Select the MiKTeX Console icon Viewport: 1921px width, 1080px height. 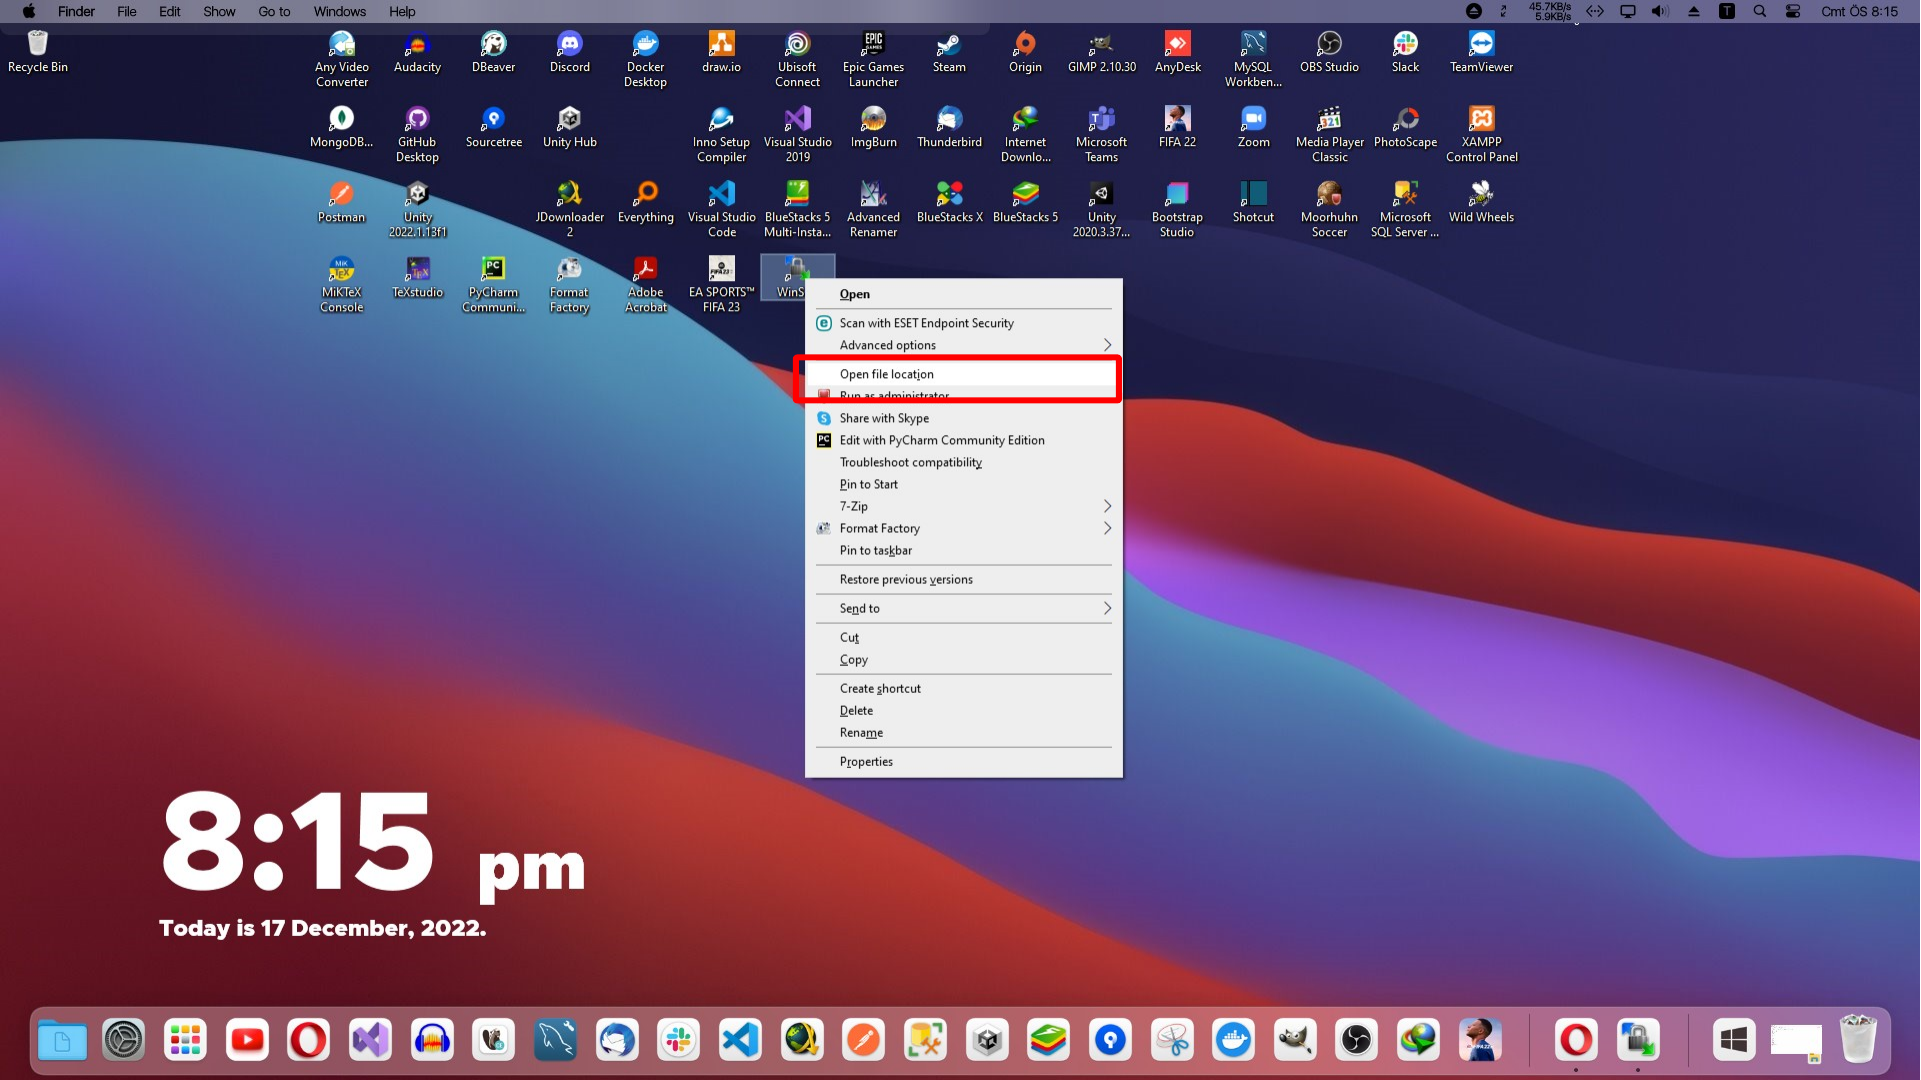[x=341, y=284]
